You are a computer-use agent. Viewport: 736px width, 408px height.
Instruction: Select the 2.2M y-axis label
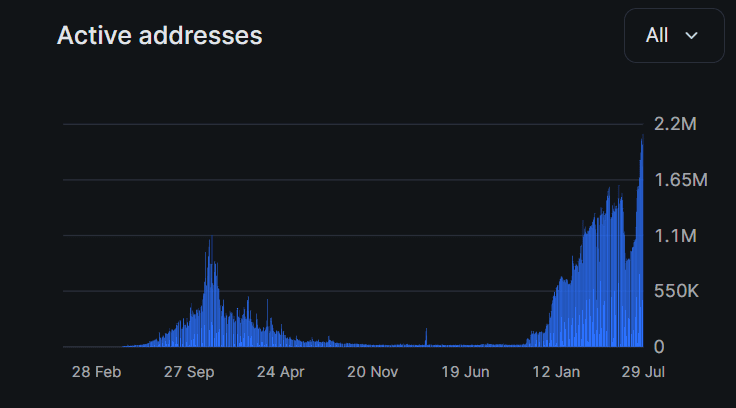675,124
